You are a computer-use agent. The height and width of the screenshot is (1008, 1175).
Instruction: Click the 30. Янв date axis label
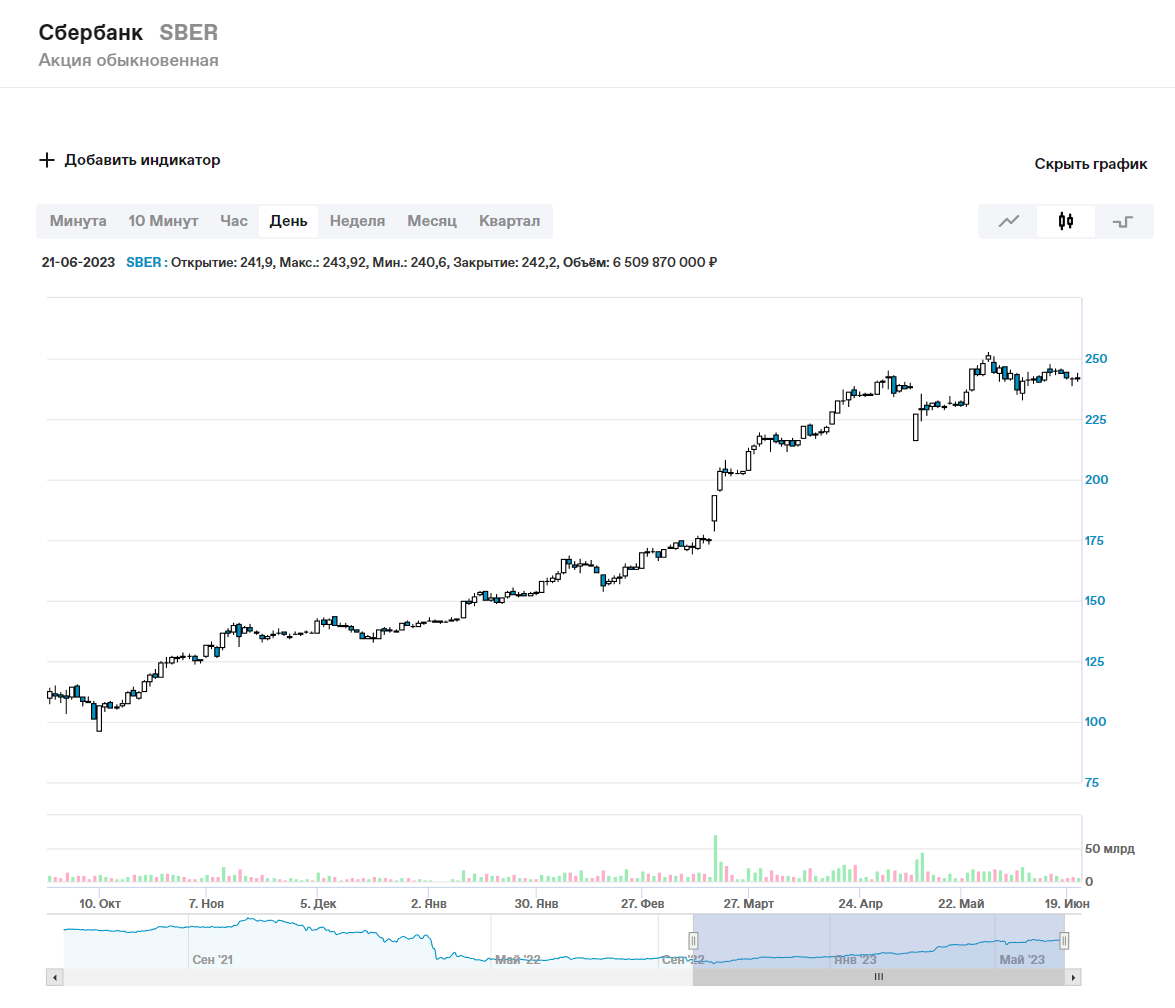pos(537,904)
